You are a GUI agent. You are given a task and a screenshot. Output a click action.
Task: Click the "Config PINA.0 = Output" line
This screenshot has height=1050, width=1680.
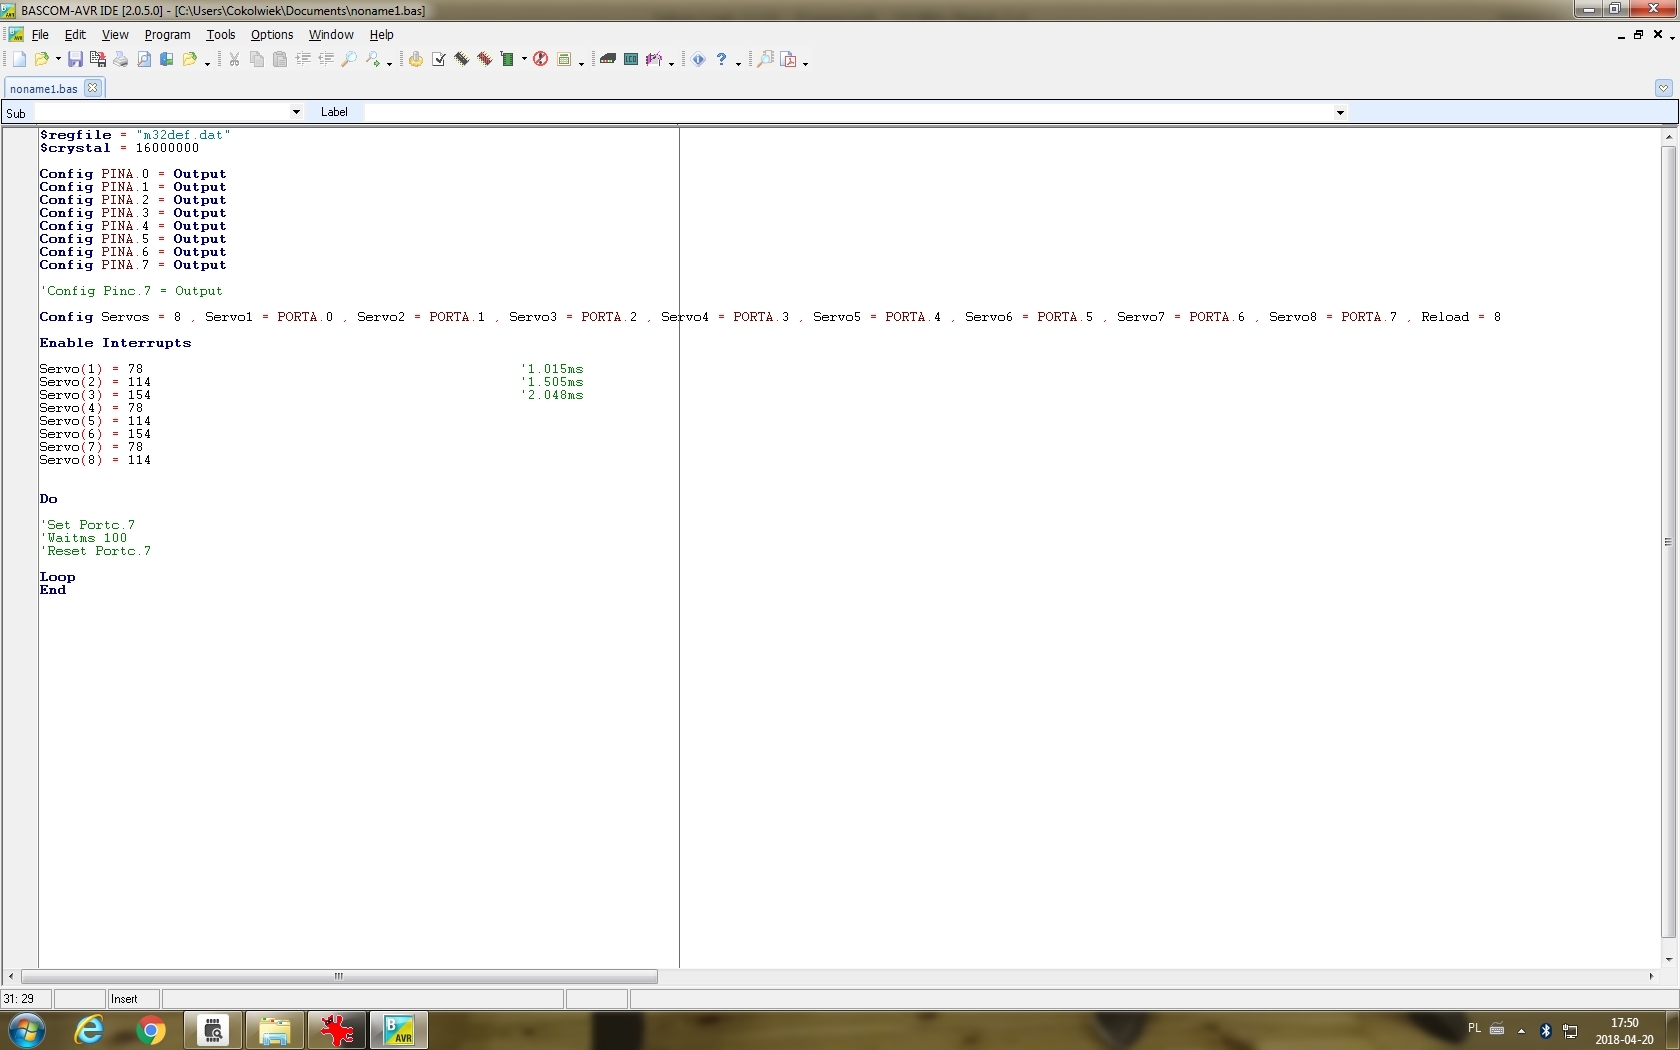(133, 174)
